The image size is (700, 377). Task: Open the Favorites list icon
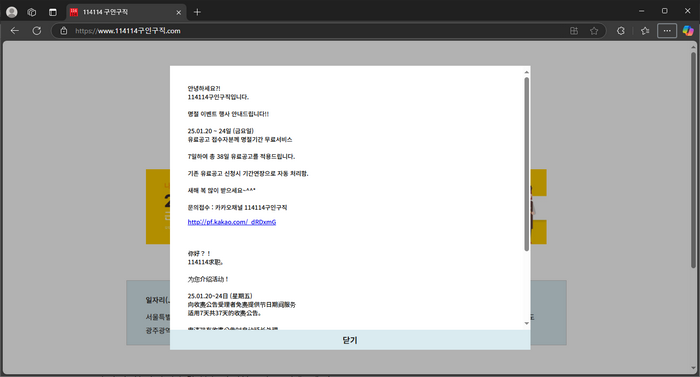click(x=645, y=31)
